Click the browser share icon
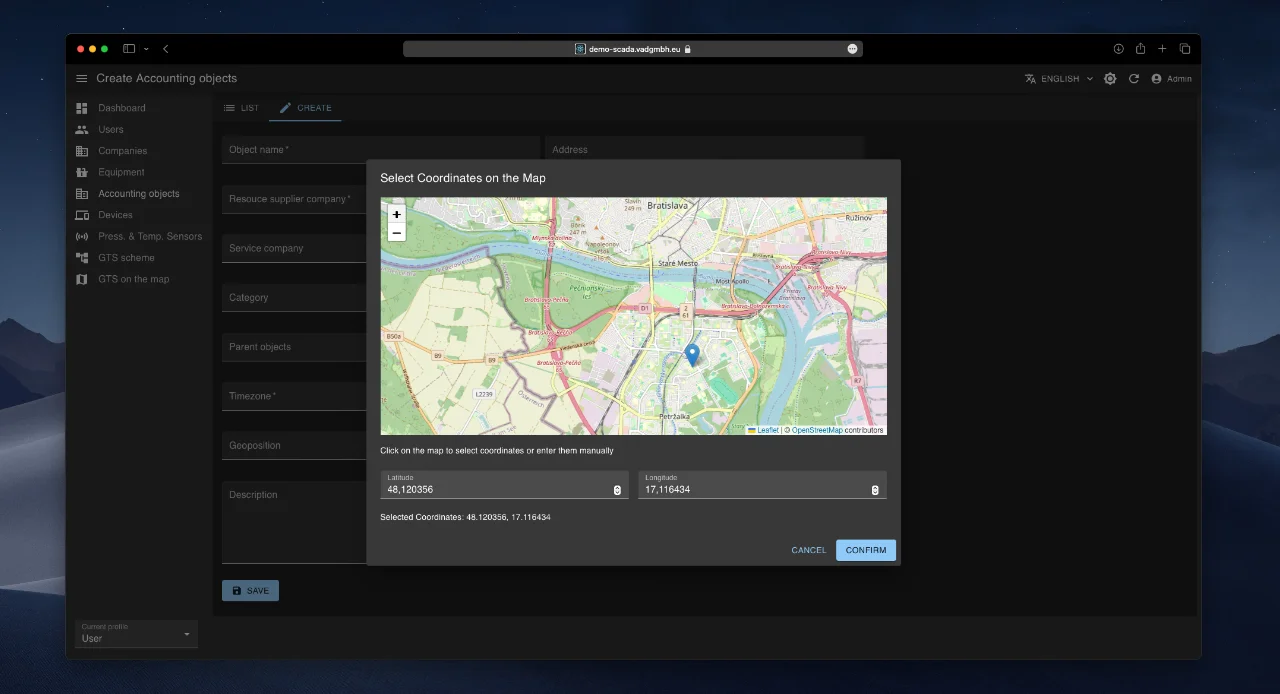The width and height of the screenshot is (1280, 694). click(x=1140, y=49)
